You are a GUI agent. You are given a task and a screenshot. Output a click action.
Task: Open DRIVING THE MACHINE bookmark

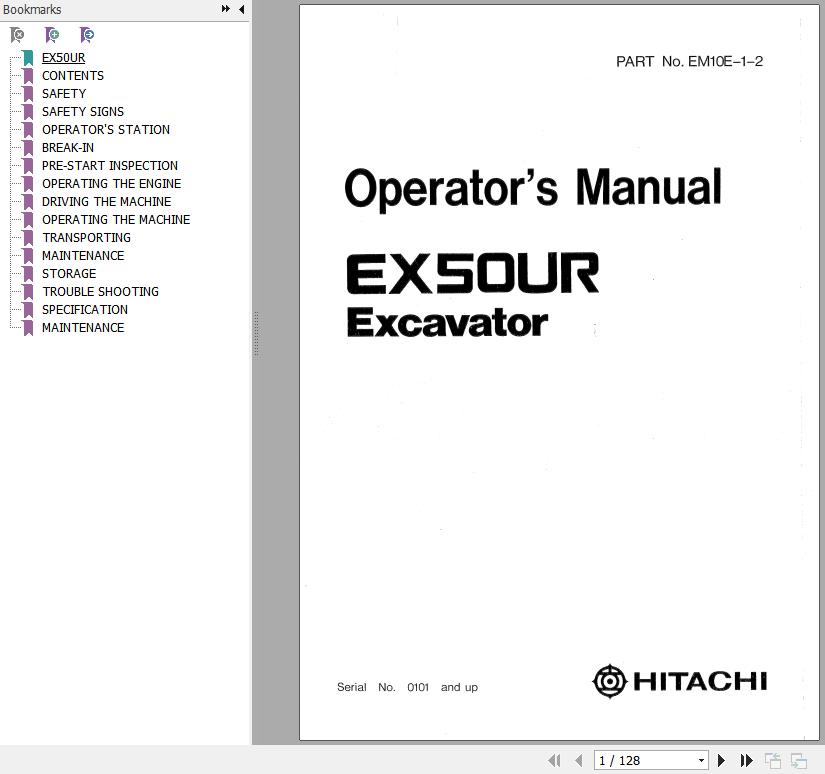coord(106,202)
